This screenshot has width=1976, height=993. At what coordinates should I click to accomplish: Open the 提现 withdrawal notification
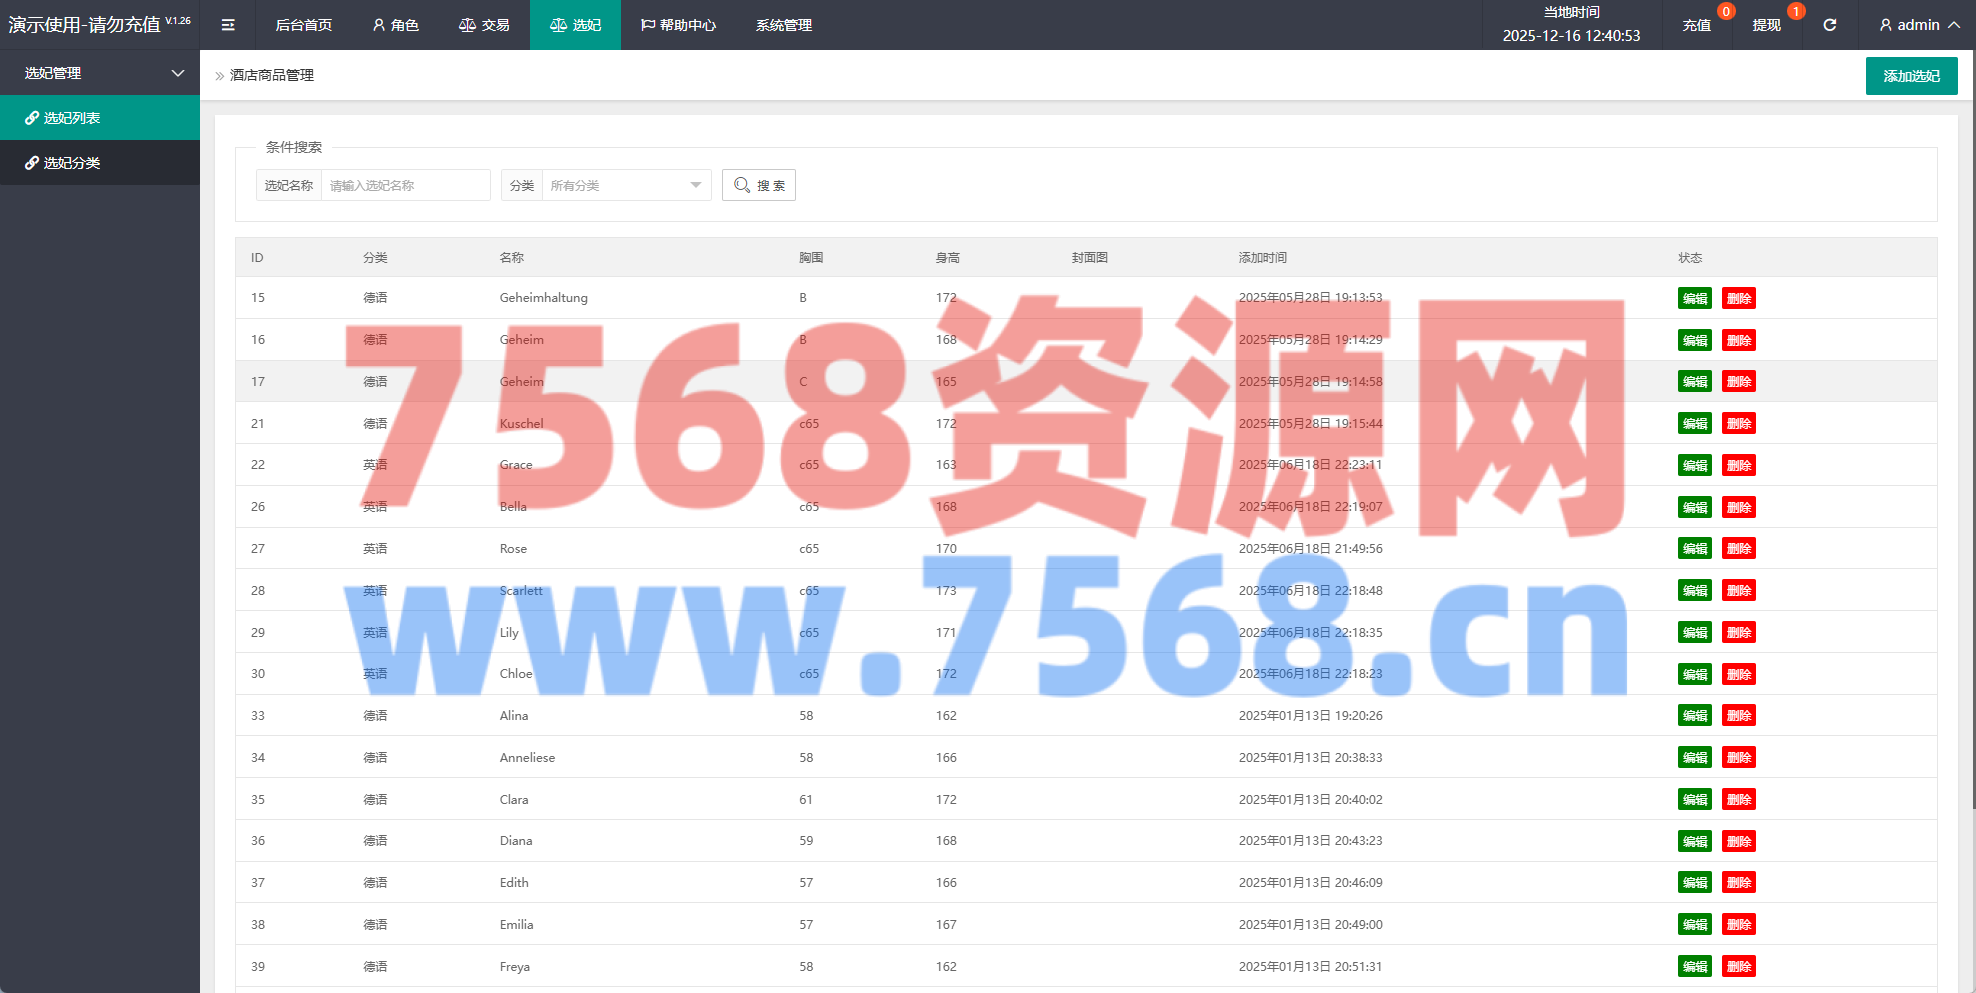pos(1766,25)
